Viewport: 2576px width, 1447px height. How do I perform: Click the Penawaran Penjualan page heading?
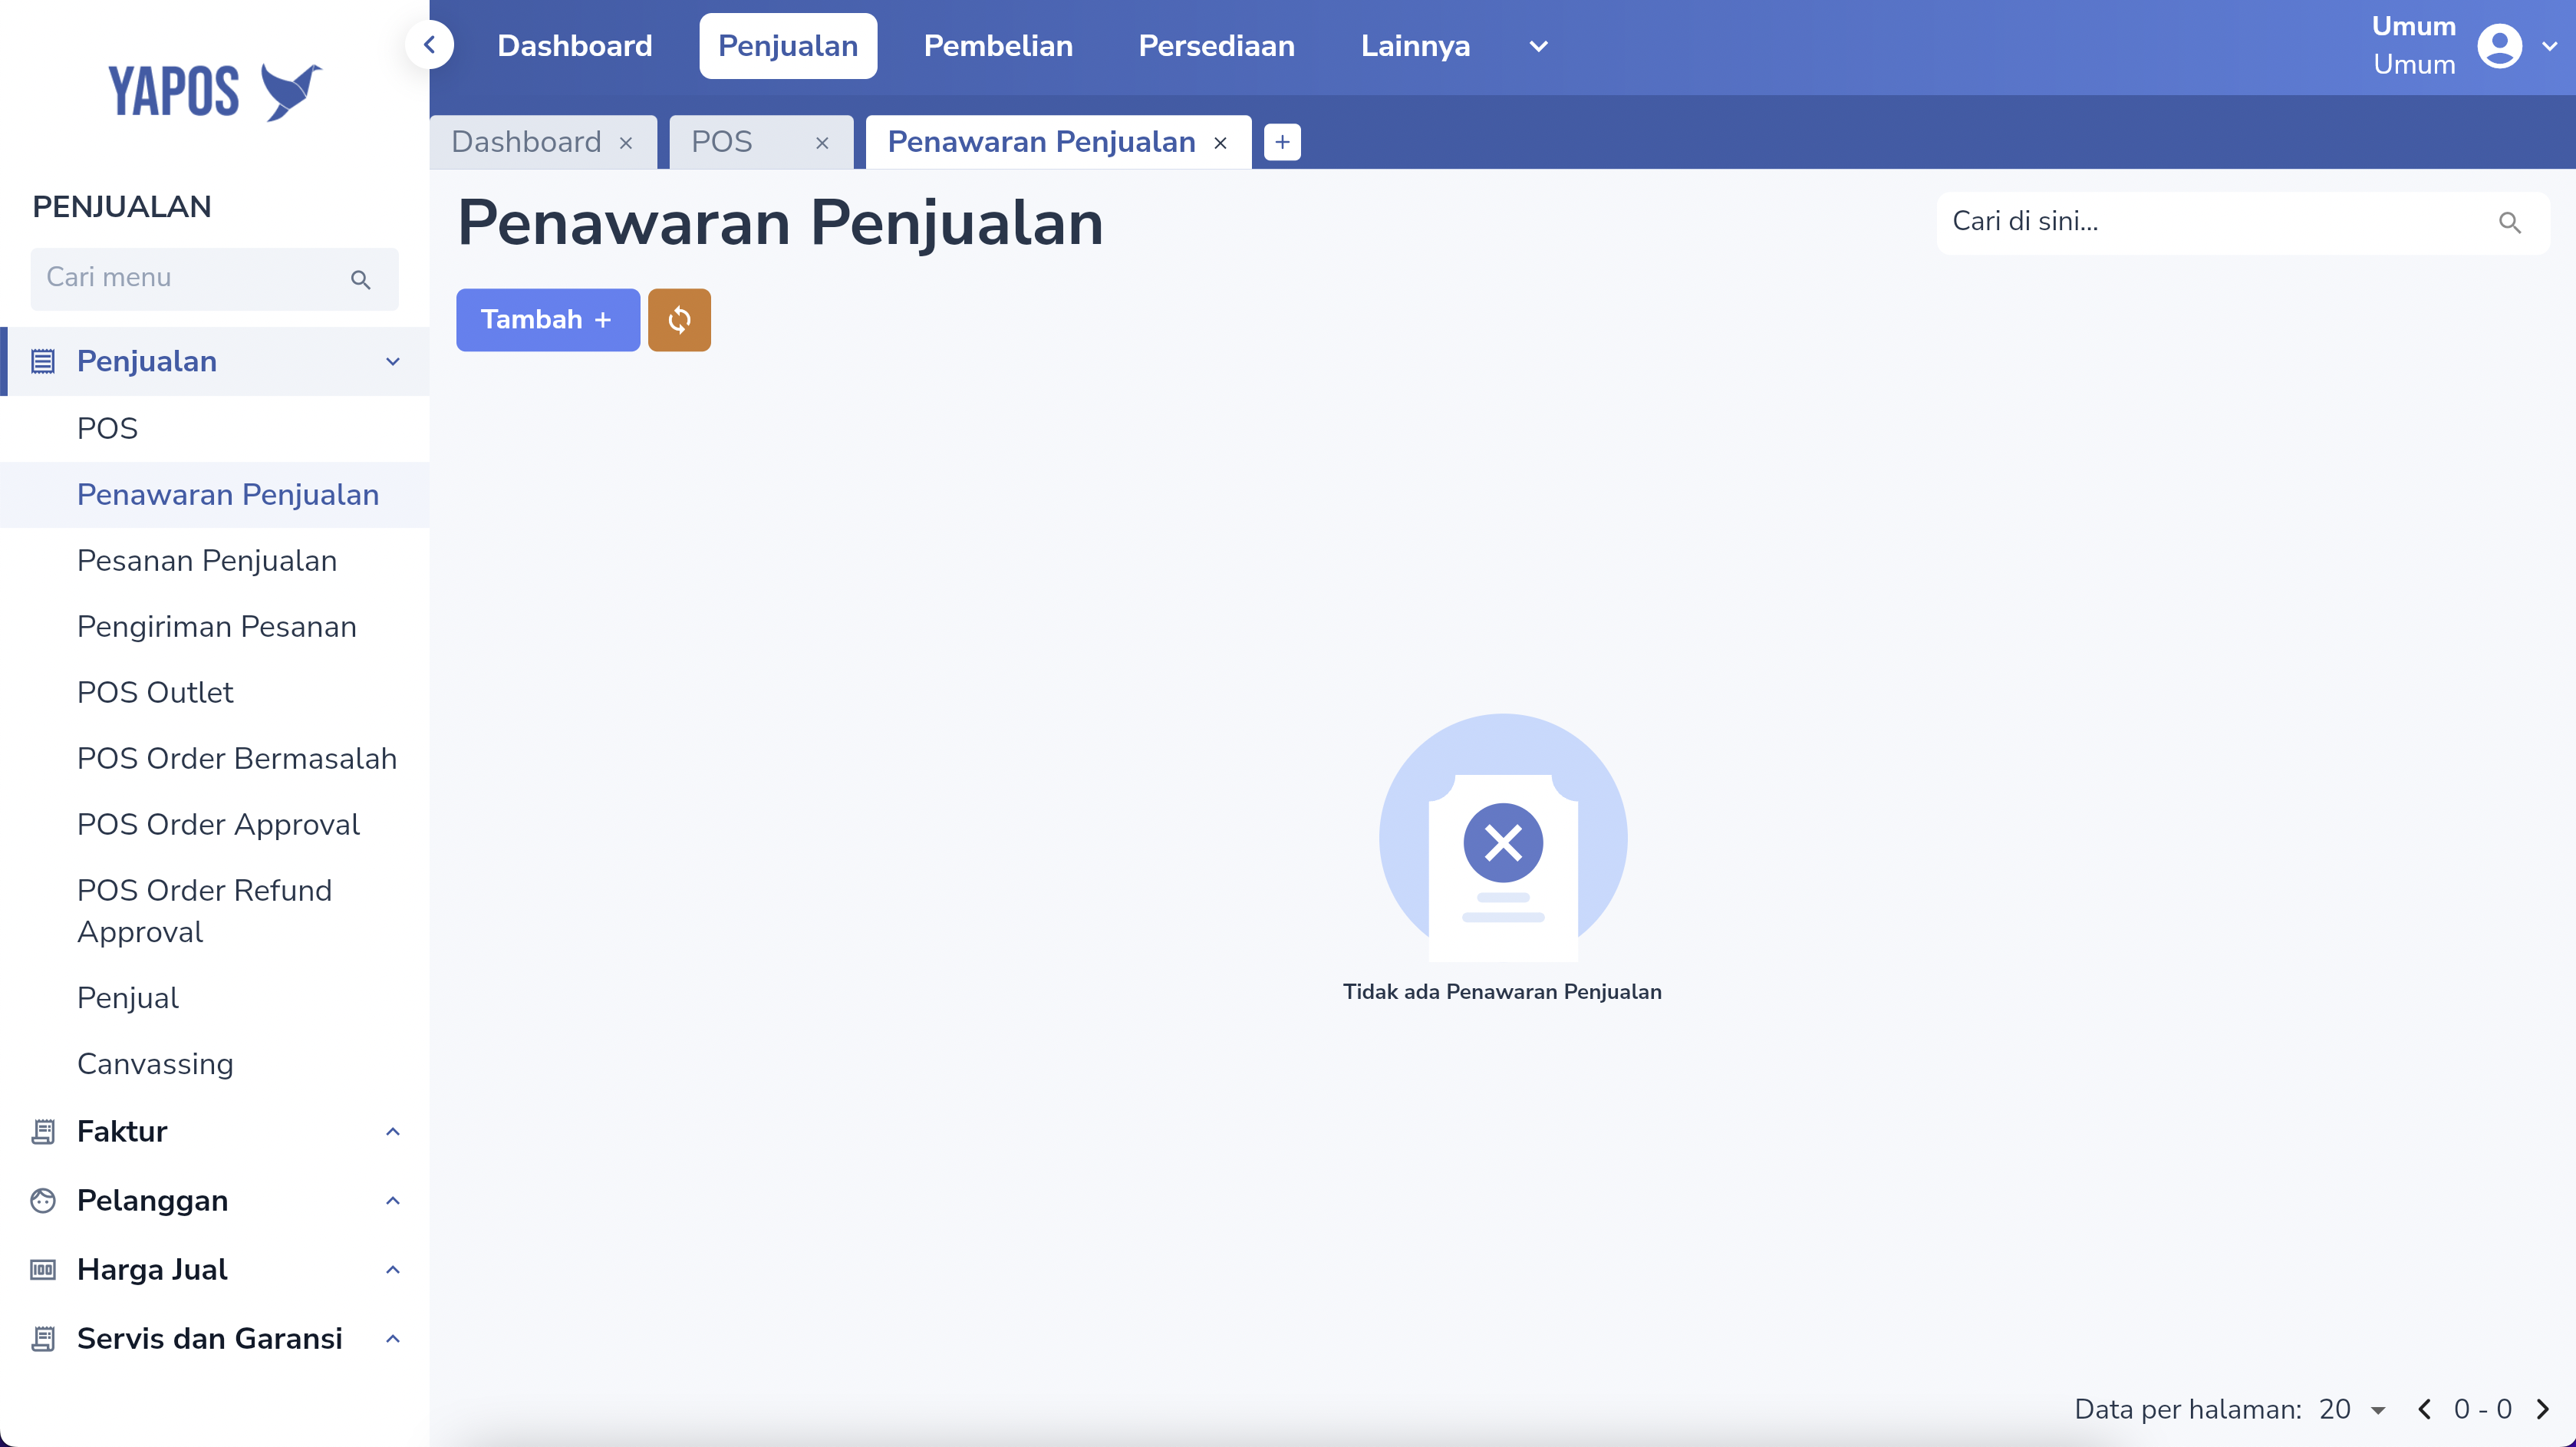[x=780, y=222]
